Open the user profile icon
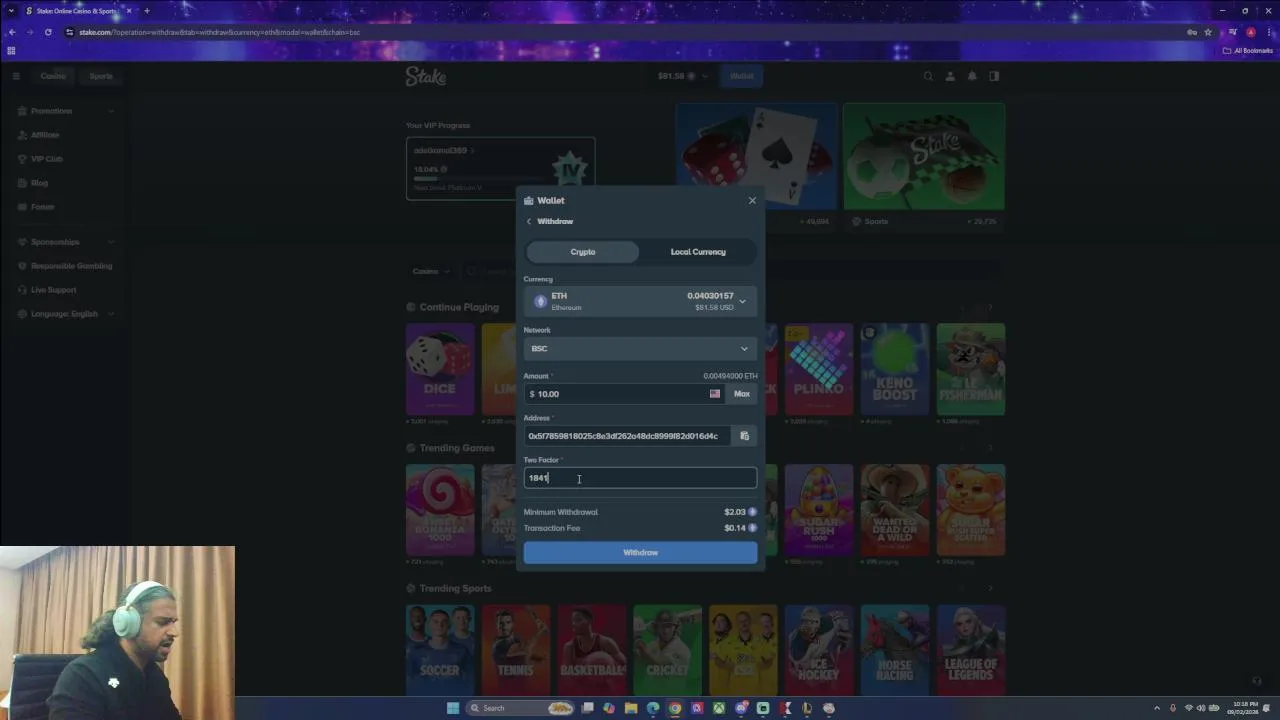Screen dimensions: 1280x720 950,76
